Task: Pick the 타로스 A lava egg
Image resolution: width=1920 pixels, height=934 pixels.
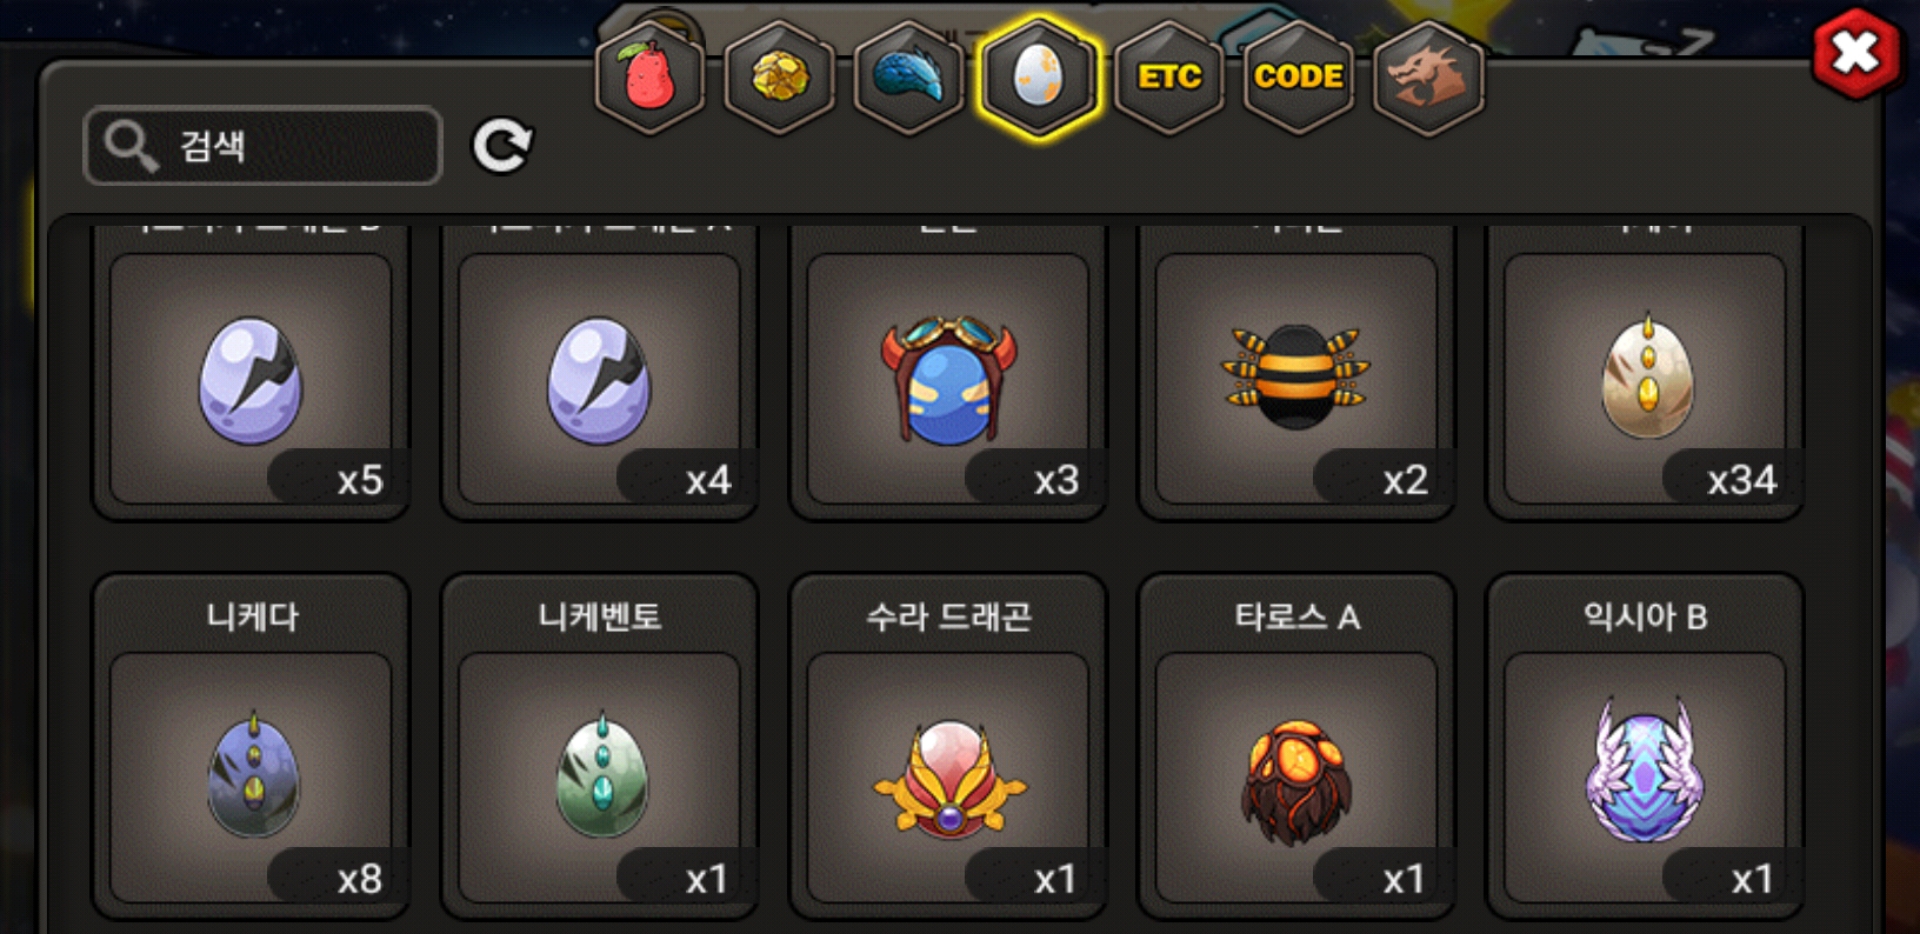Action: tap(1297, 746)
